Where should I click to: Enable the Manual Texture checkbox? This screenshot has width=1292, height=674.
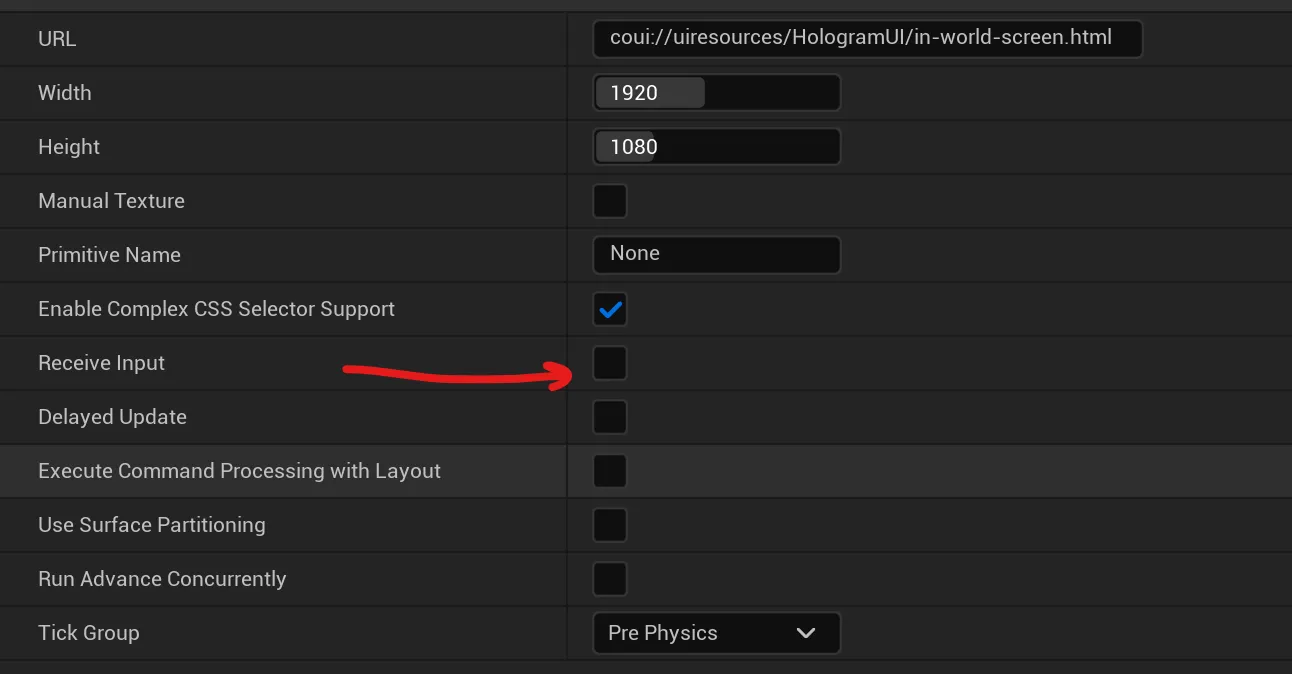click(610, 201)
